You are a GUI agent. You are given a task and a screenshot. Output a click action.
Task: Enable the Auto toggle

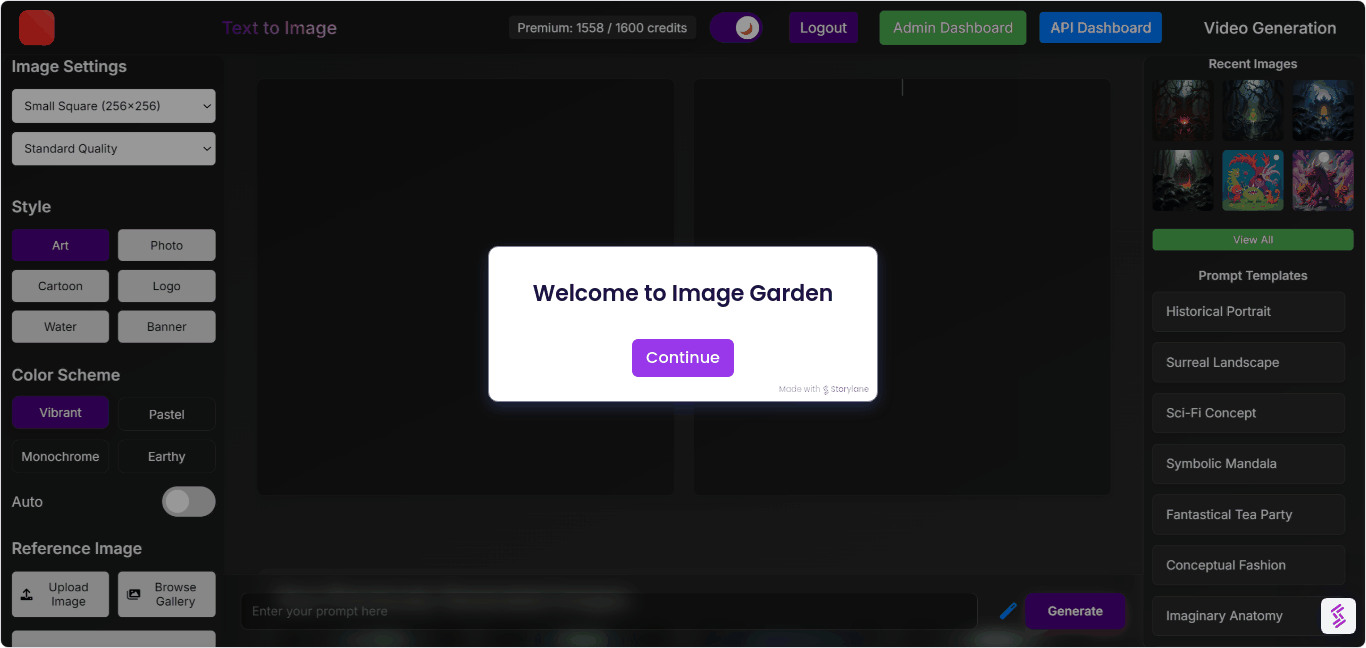point(188,501)
